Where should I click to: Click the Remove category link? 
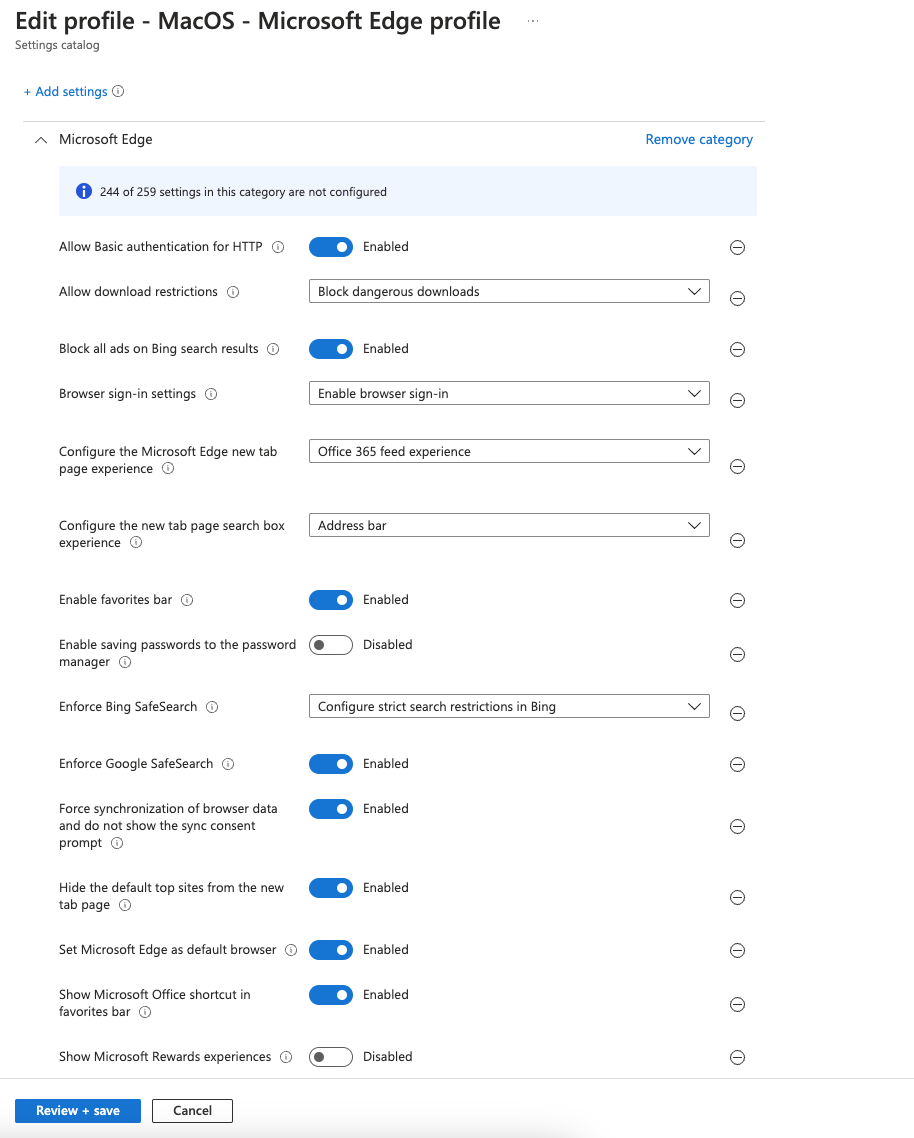click(x=699, y=139)
